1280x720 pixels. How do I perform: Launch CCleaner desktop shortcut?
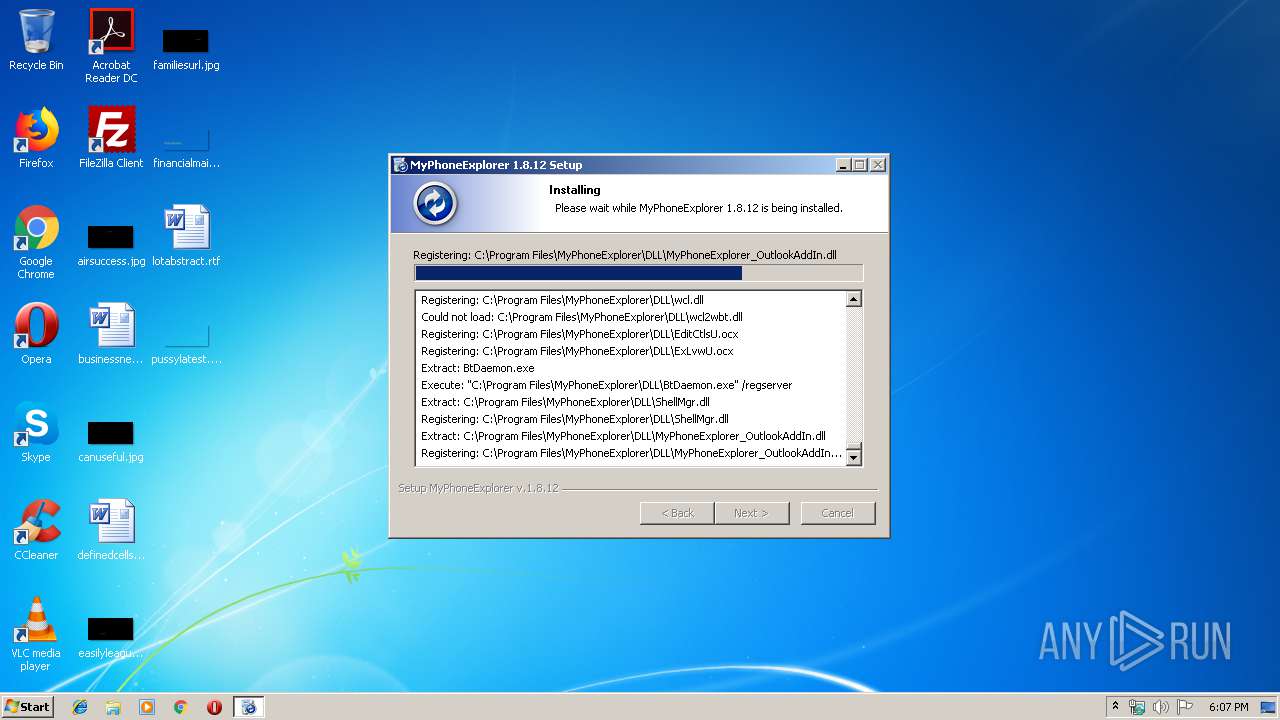(36, 529)
